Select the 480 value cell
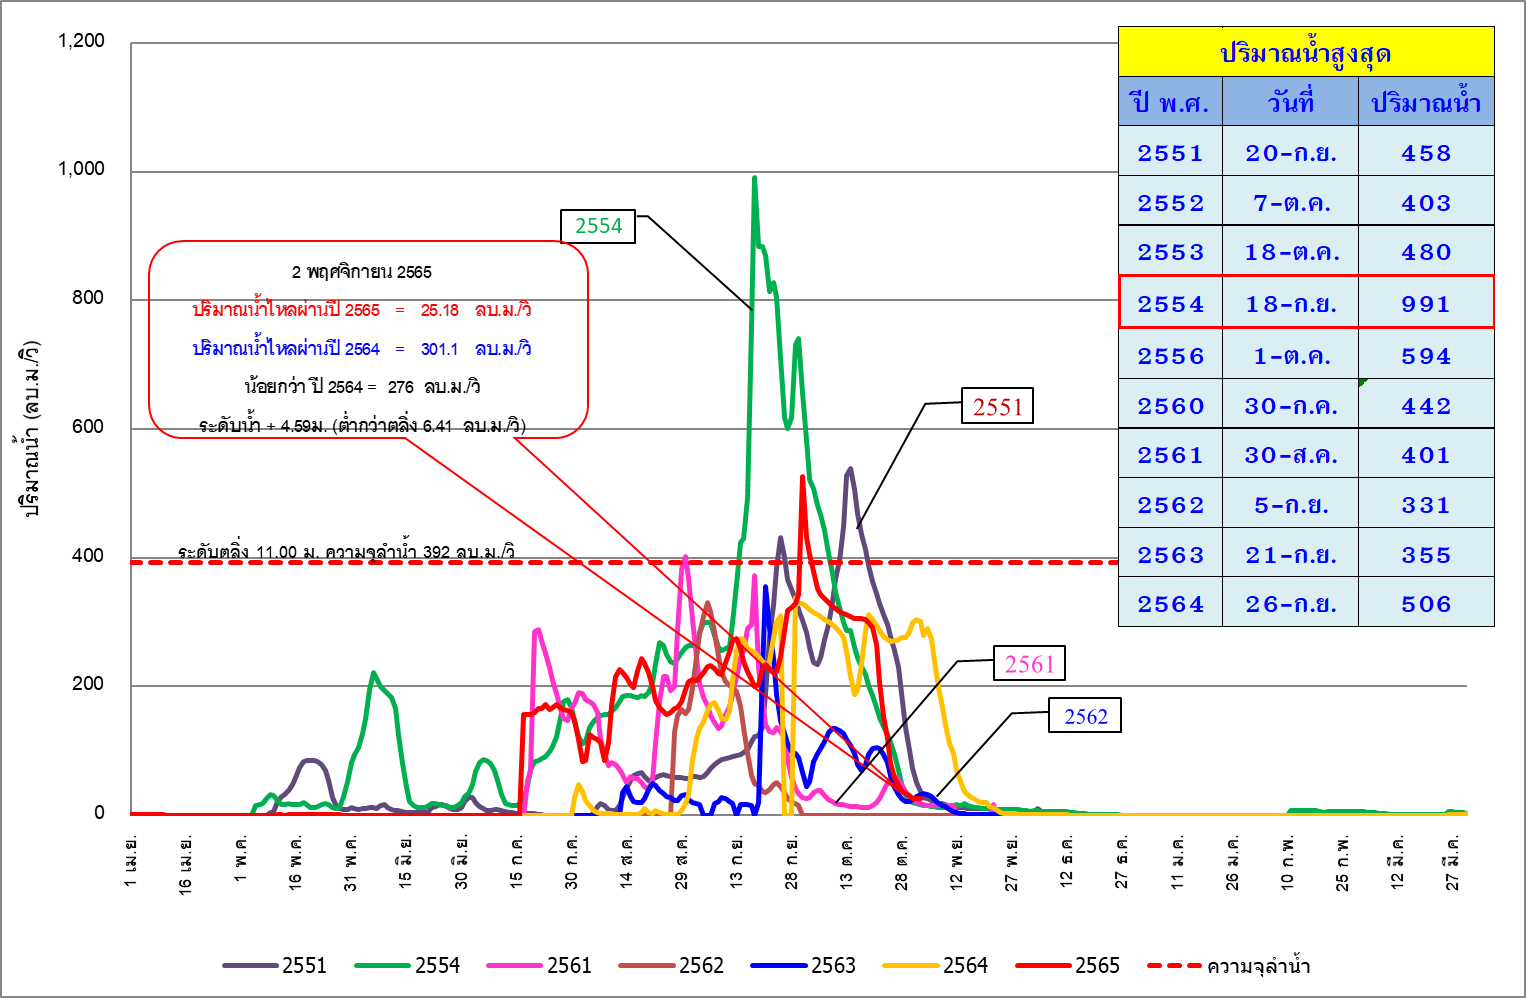 click(x=1426, y=251)
